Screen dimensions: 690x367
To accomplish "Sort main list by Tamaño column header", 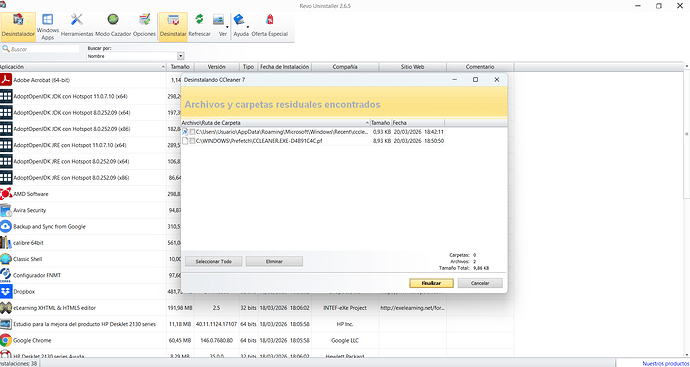I will click(x=180, y=67).
